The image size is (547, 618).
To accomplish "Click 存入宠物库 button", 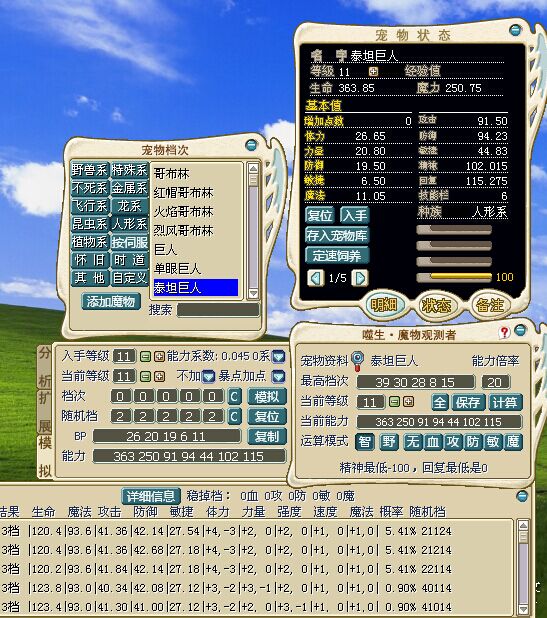I will [337, 235].
